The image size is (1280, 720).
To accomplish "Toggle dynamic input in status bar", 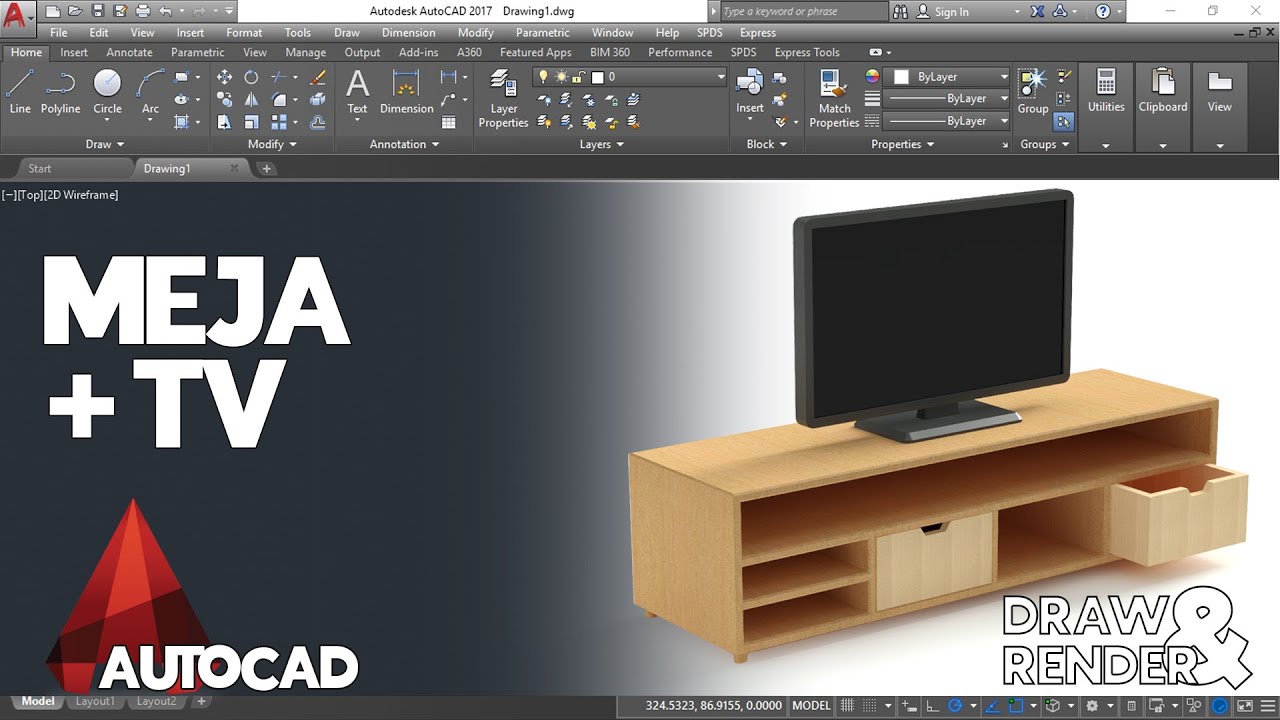I will click(910, 705).
